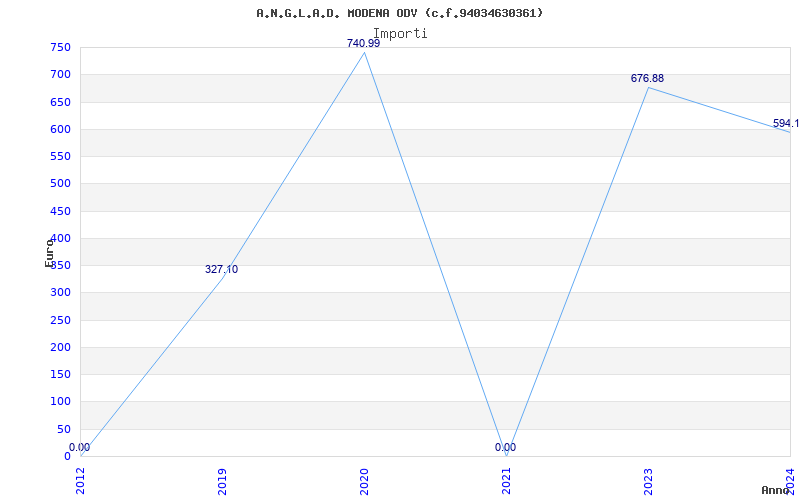Click the Anno x-axis title
Screen dimensions: 800x500
(774, 490)
